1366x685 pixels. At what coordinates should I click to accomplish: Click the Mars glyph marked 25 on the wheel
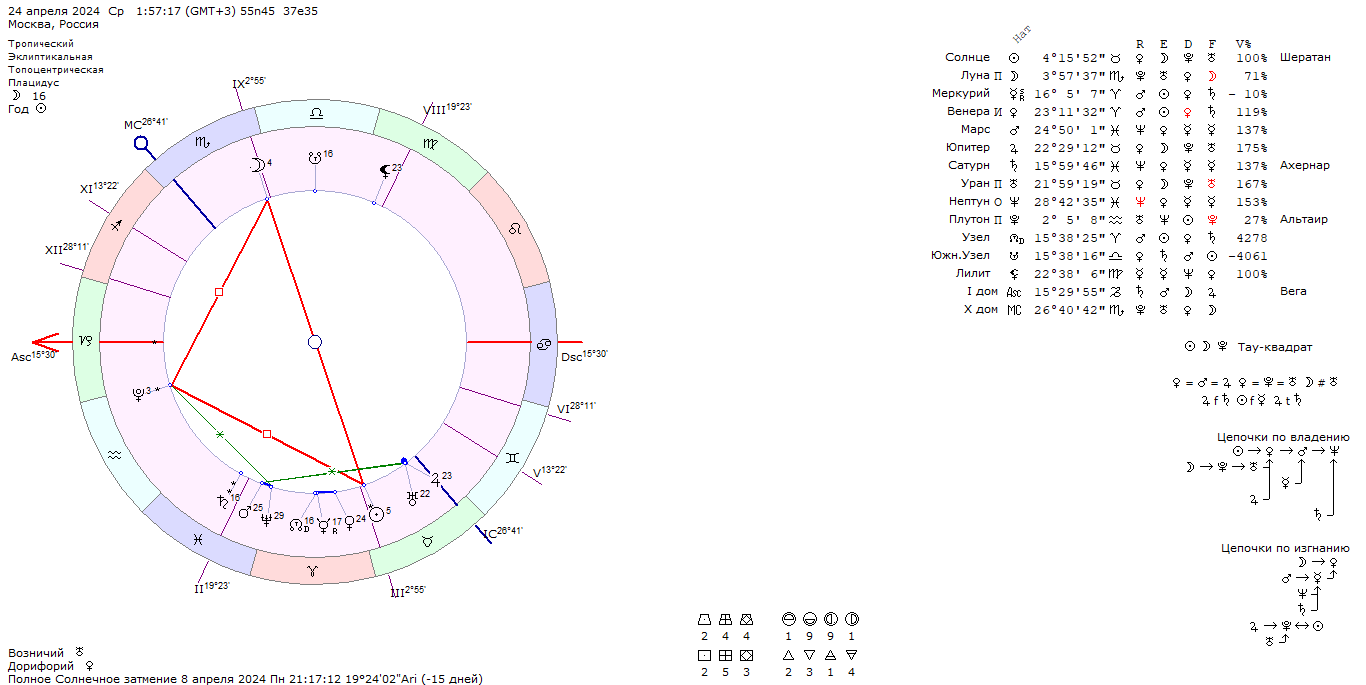pos(244,511)
